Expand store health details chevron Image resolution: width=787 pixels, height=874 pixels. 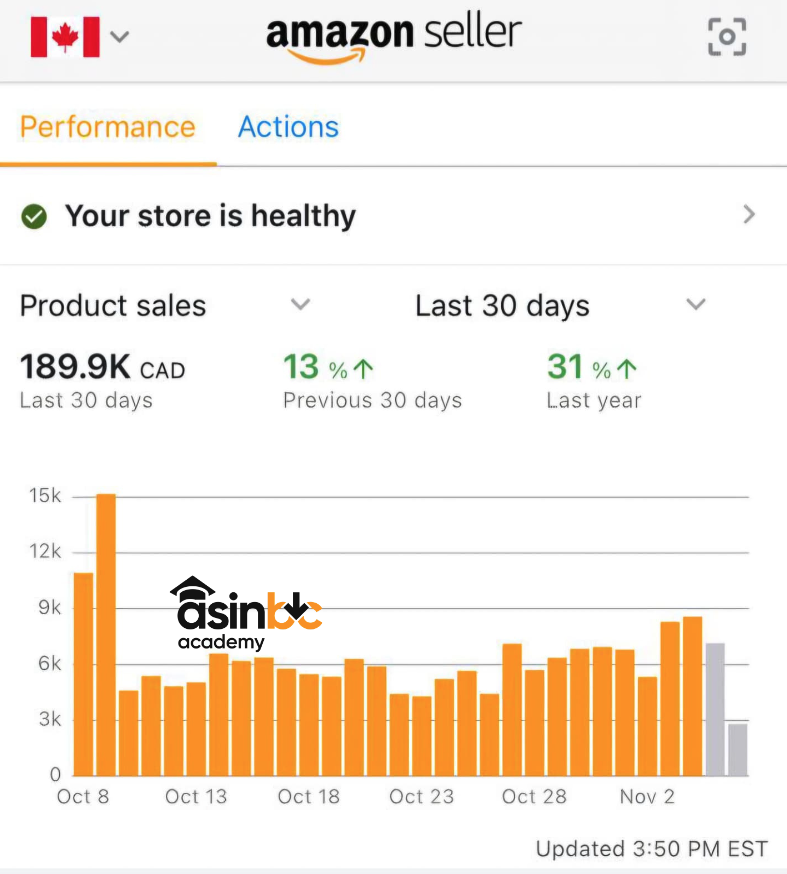749,215
